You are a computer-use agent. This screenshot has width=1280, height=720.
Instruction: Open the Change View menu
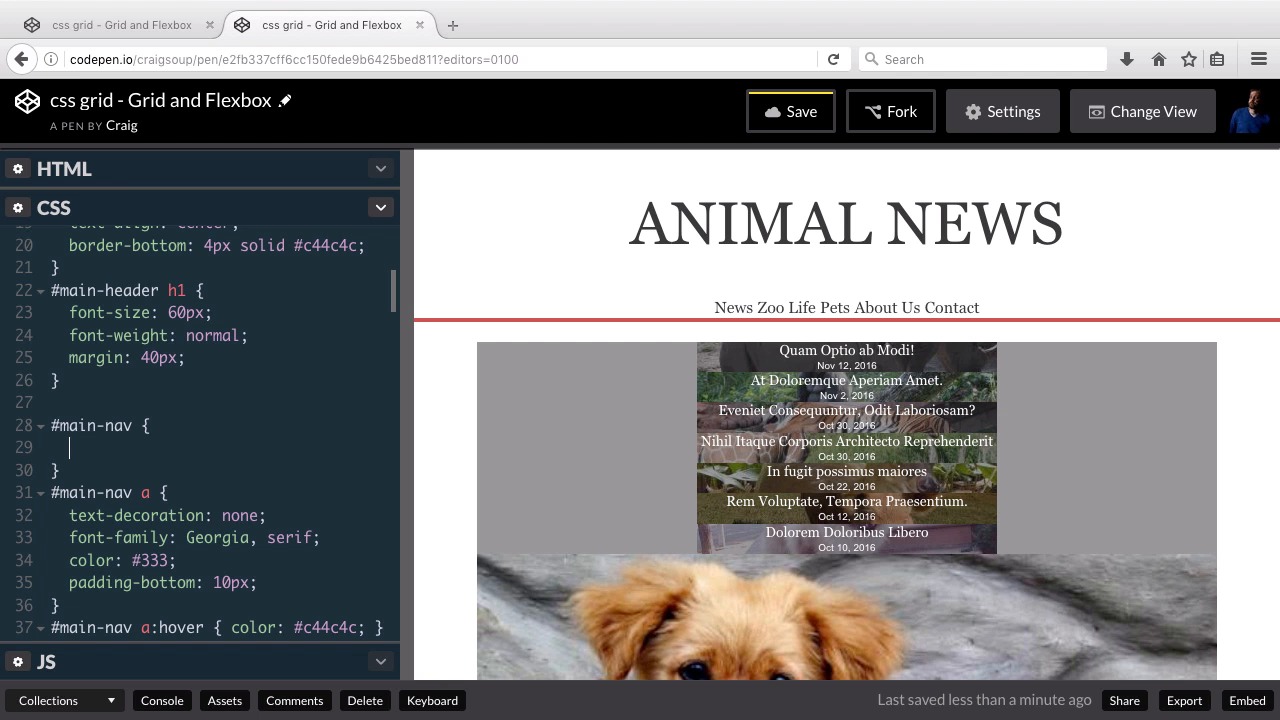[x=1142, y=112]
